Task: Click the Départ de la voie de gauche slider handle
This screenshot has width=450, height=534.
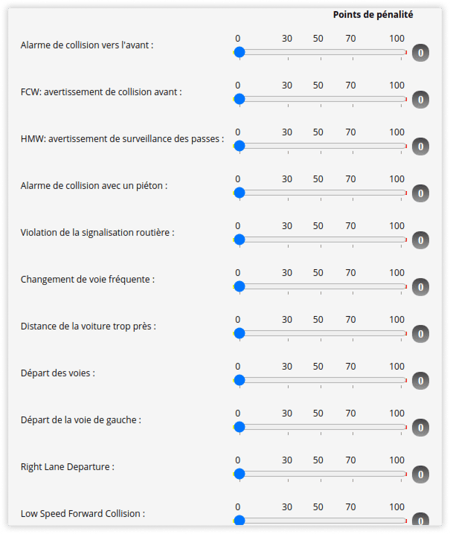Action: (239, 427)
